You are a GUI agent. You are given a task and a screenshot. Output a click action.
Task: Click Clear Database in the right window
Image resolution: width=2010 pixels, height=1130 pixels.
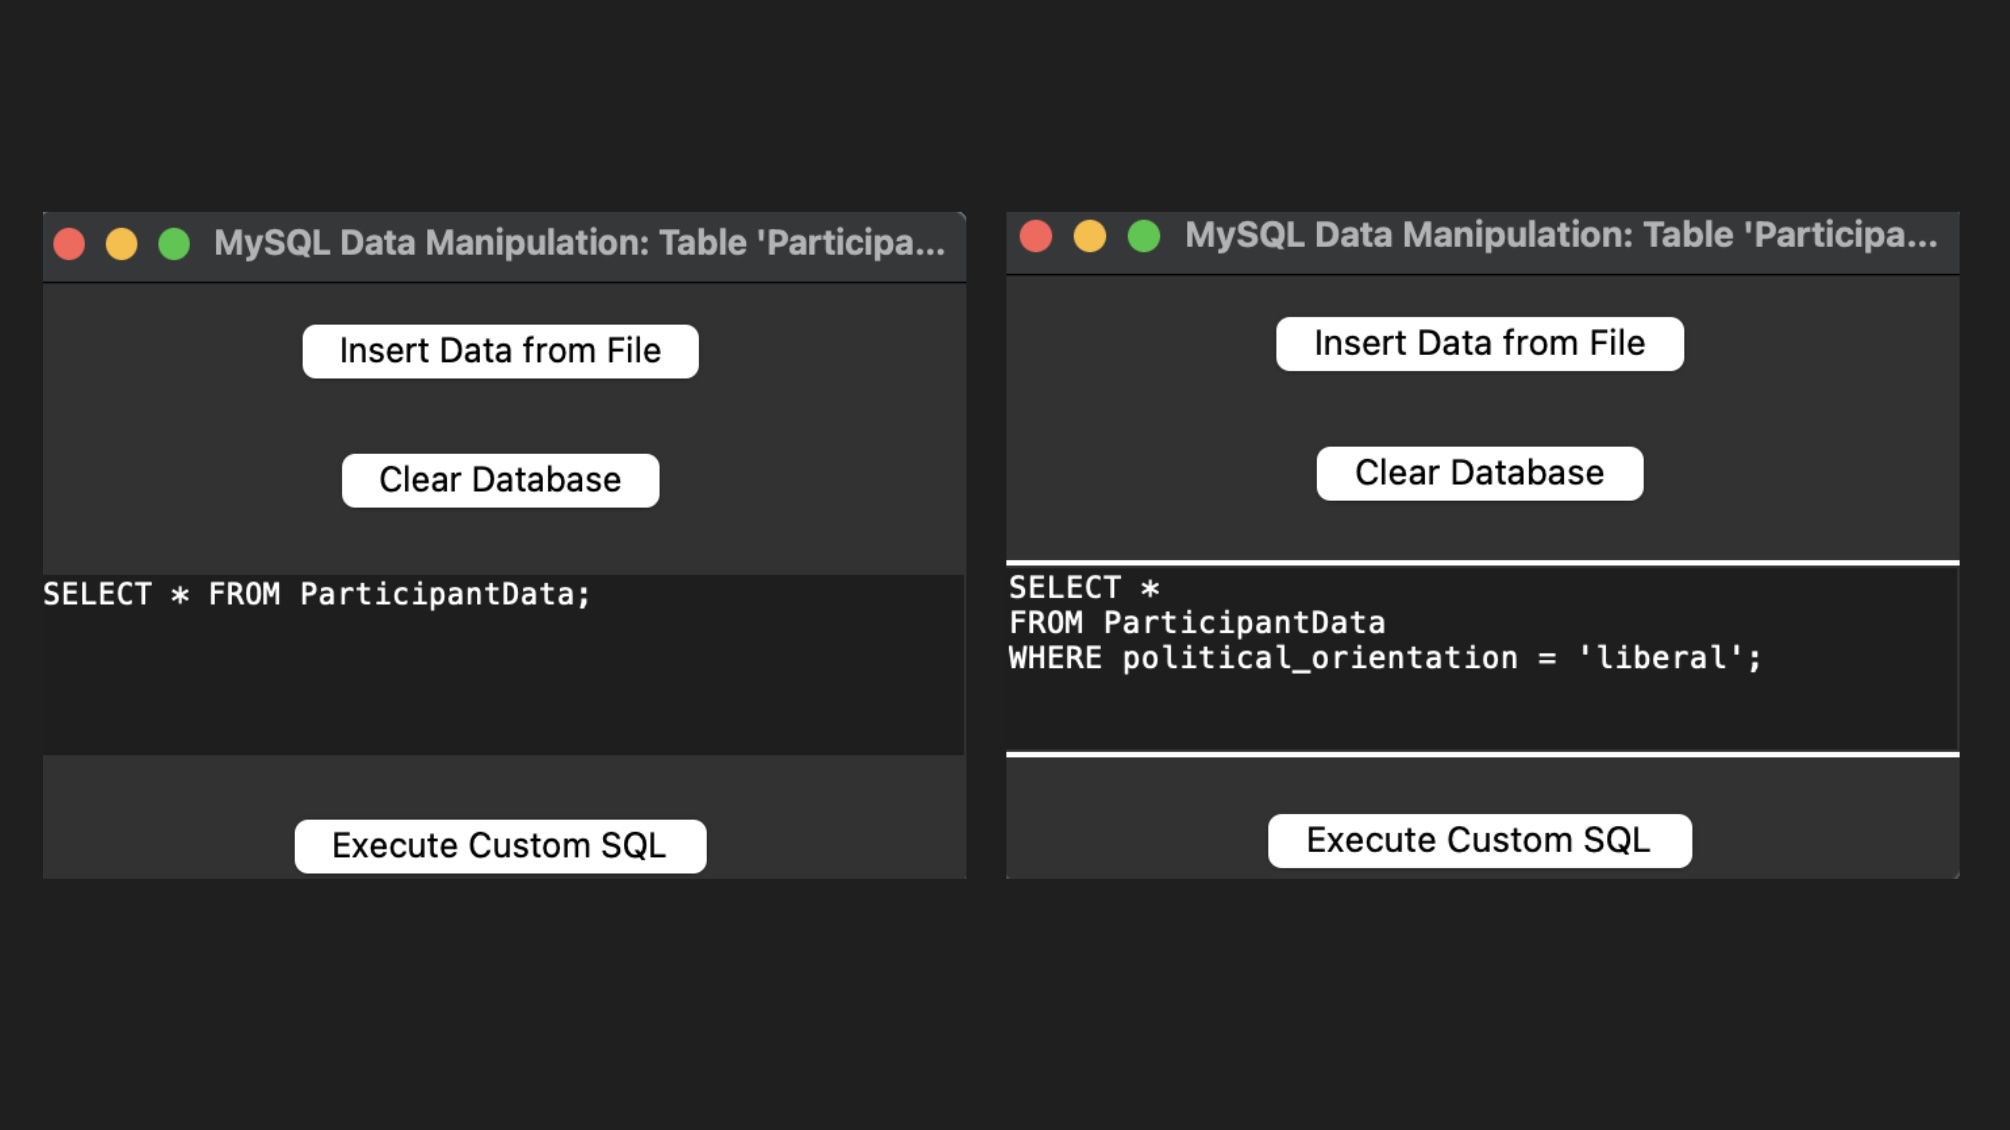click(x=1479, y=471)
